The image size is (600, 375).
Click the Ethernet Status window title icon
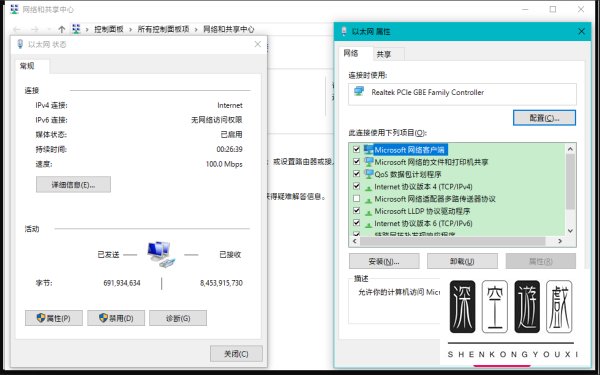click(20, 44)
